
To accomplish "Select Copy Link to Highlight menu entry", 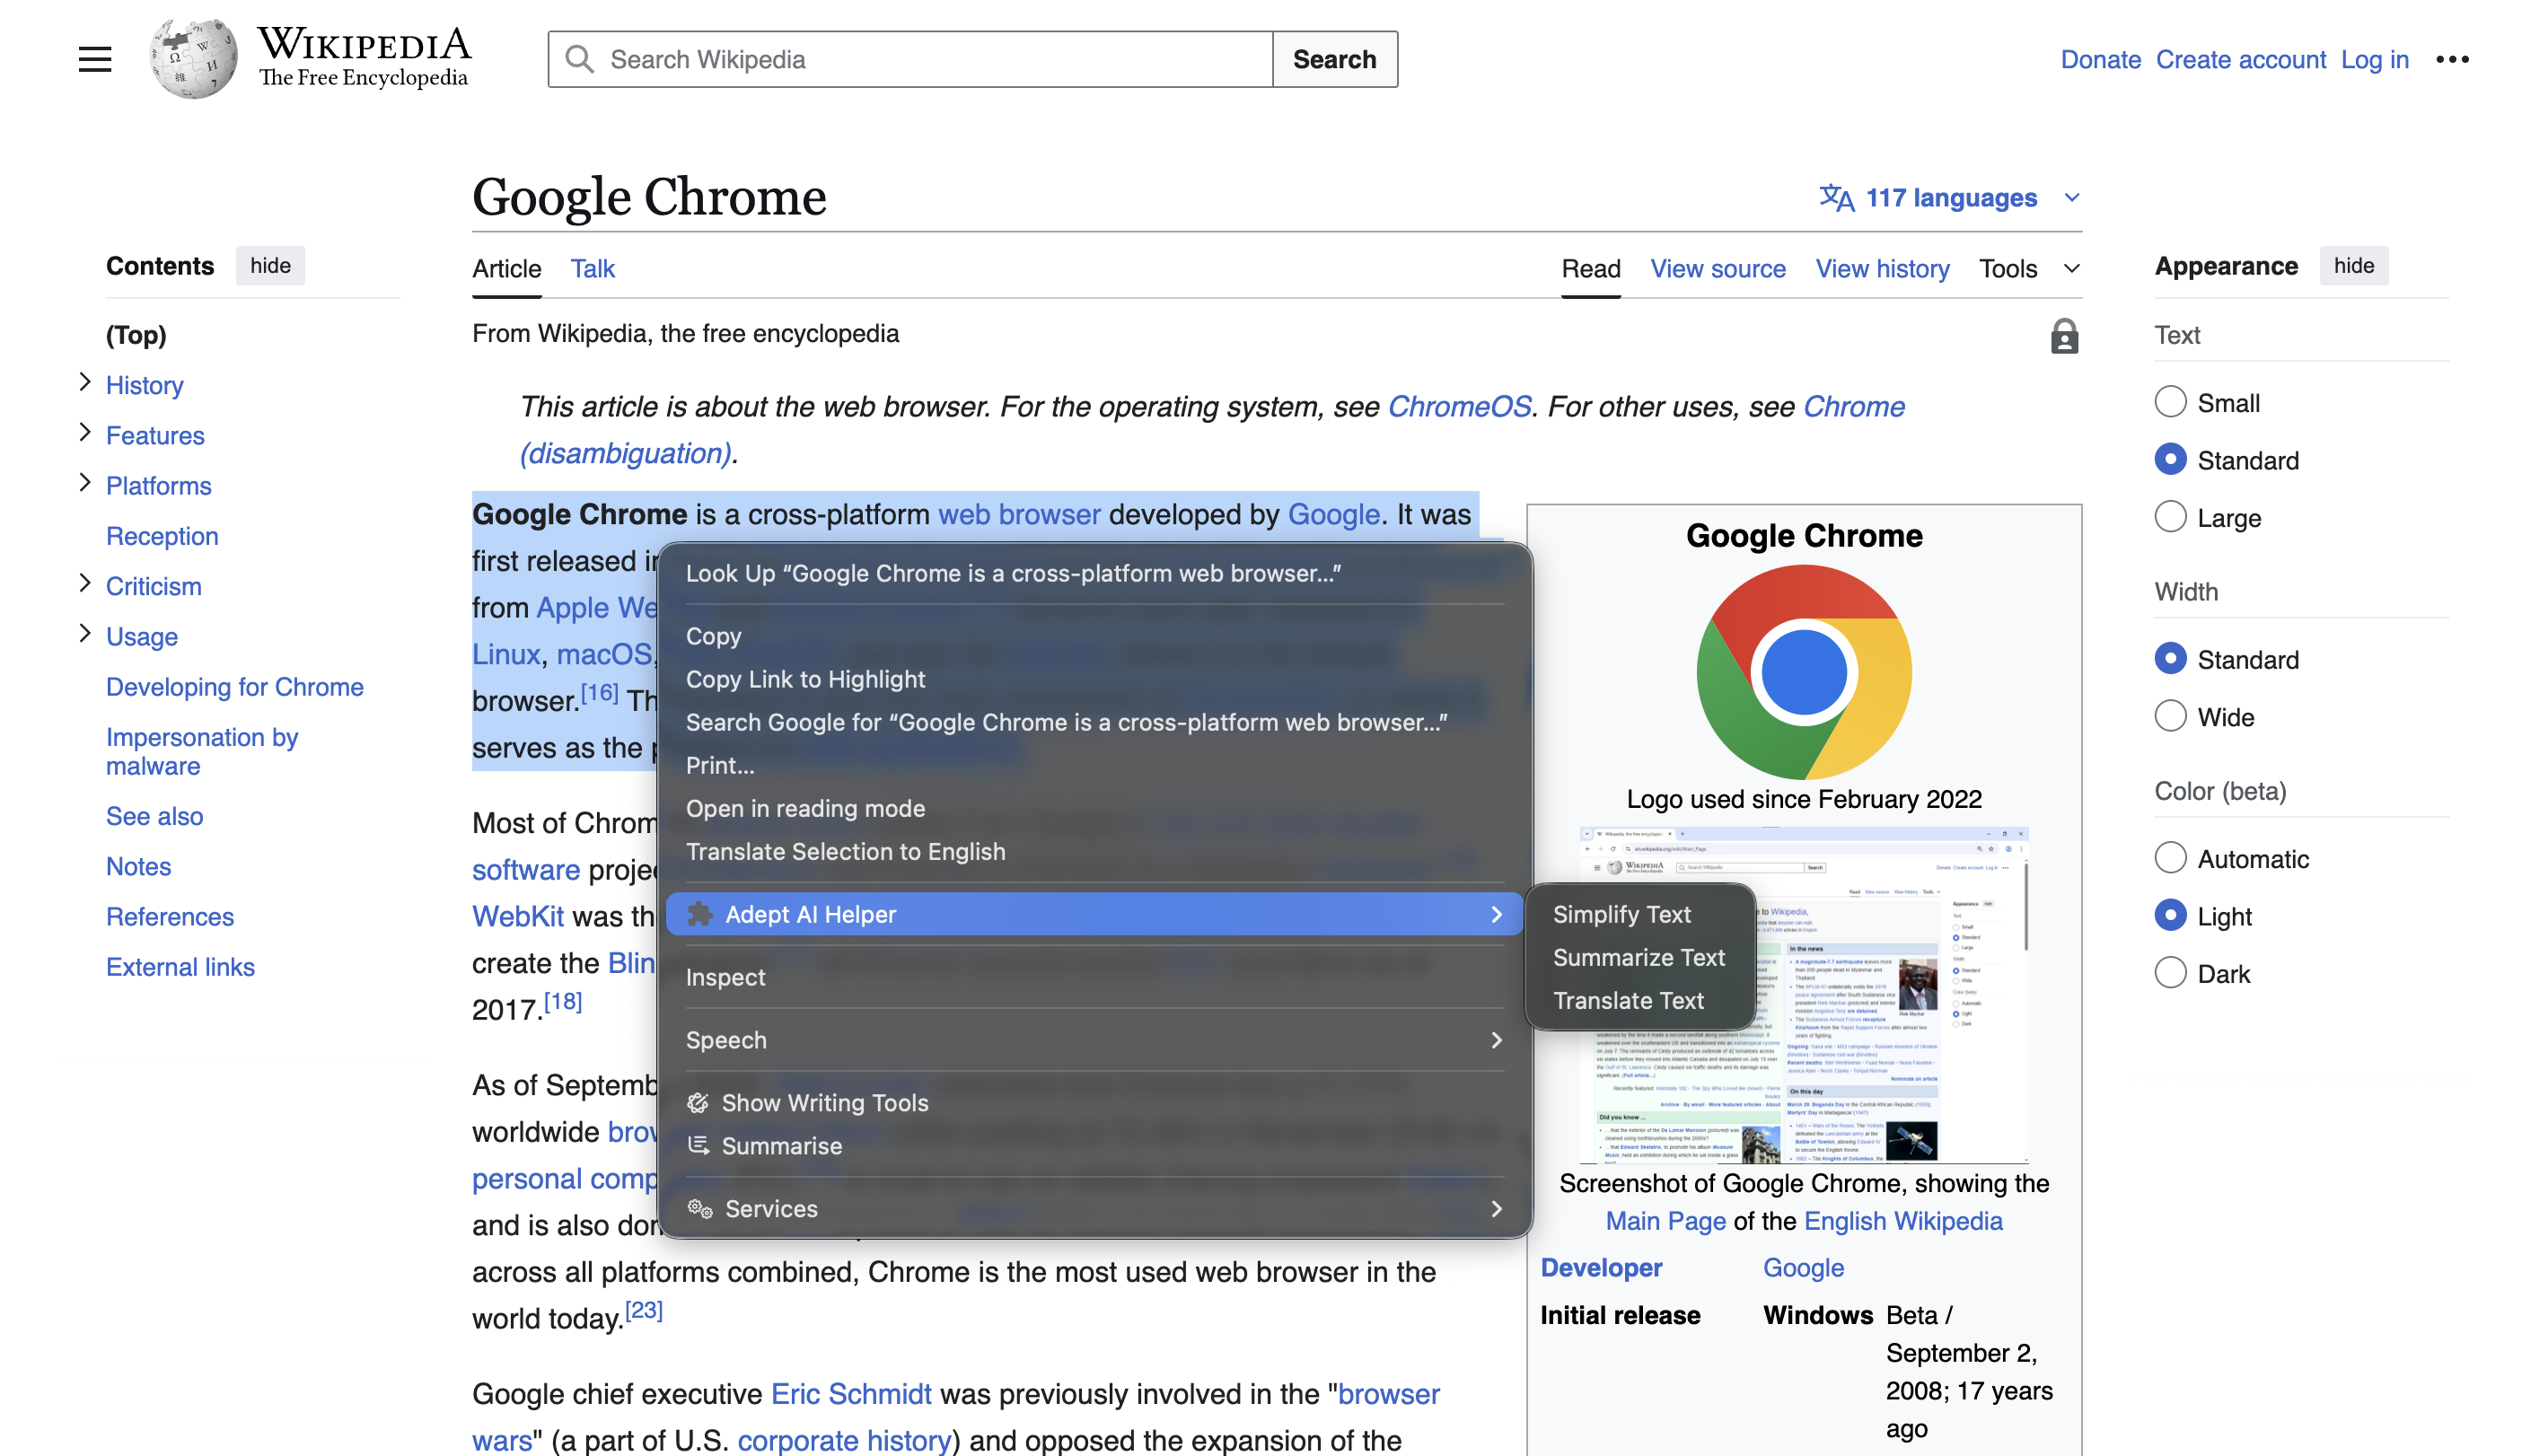I will tap(805, 679).
